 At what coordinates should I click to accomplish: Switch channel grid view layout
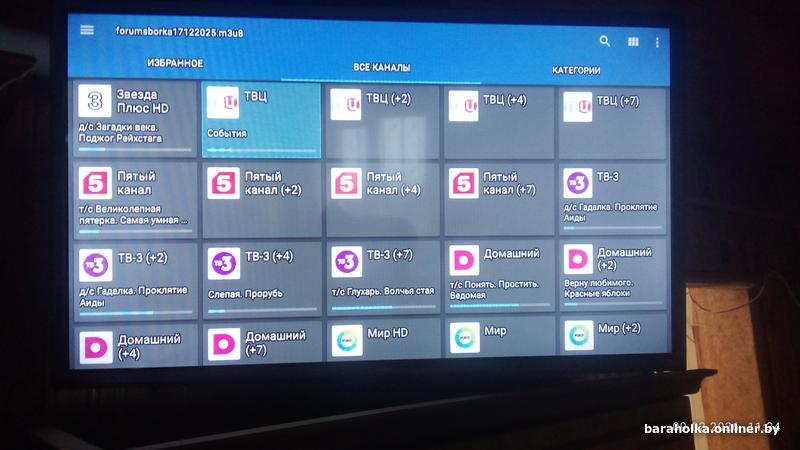coord(633,42)
